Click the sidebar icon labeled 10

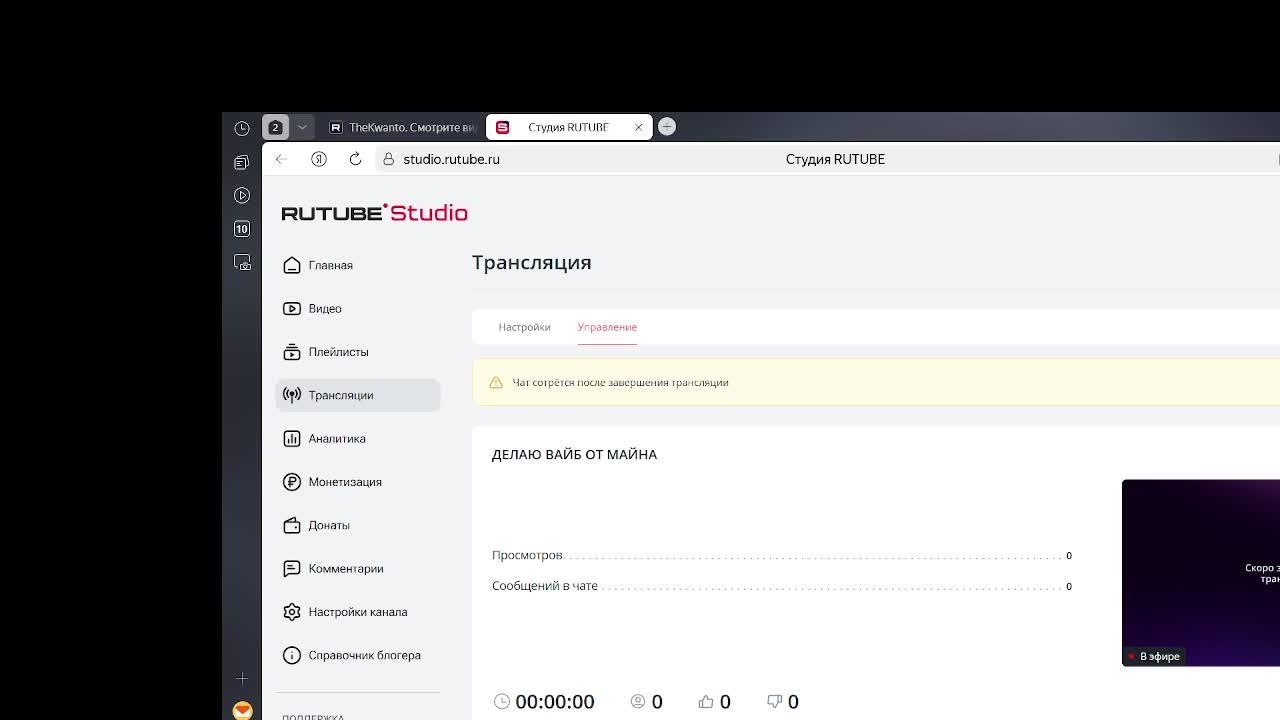pos(242,229)
